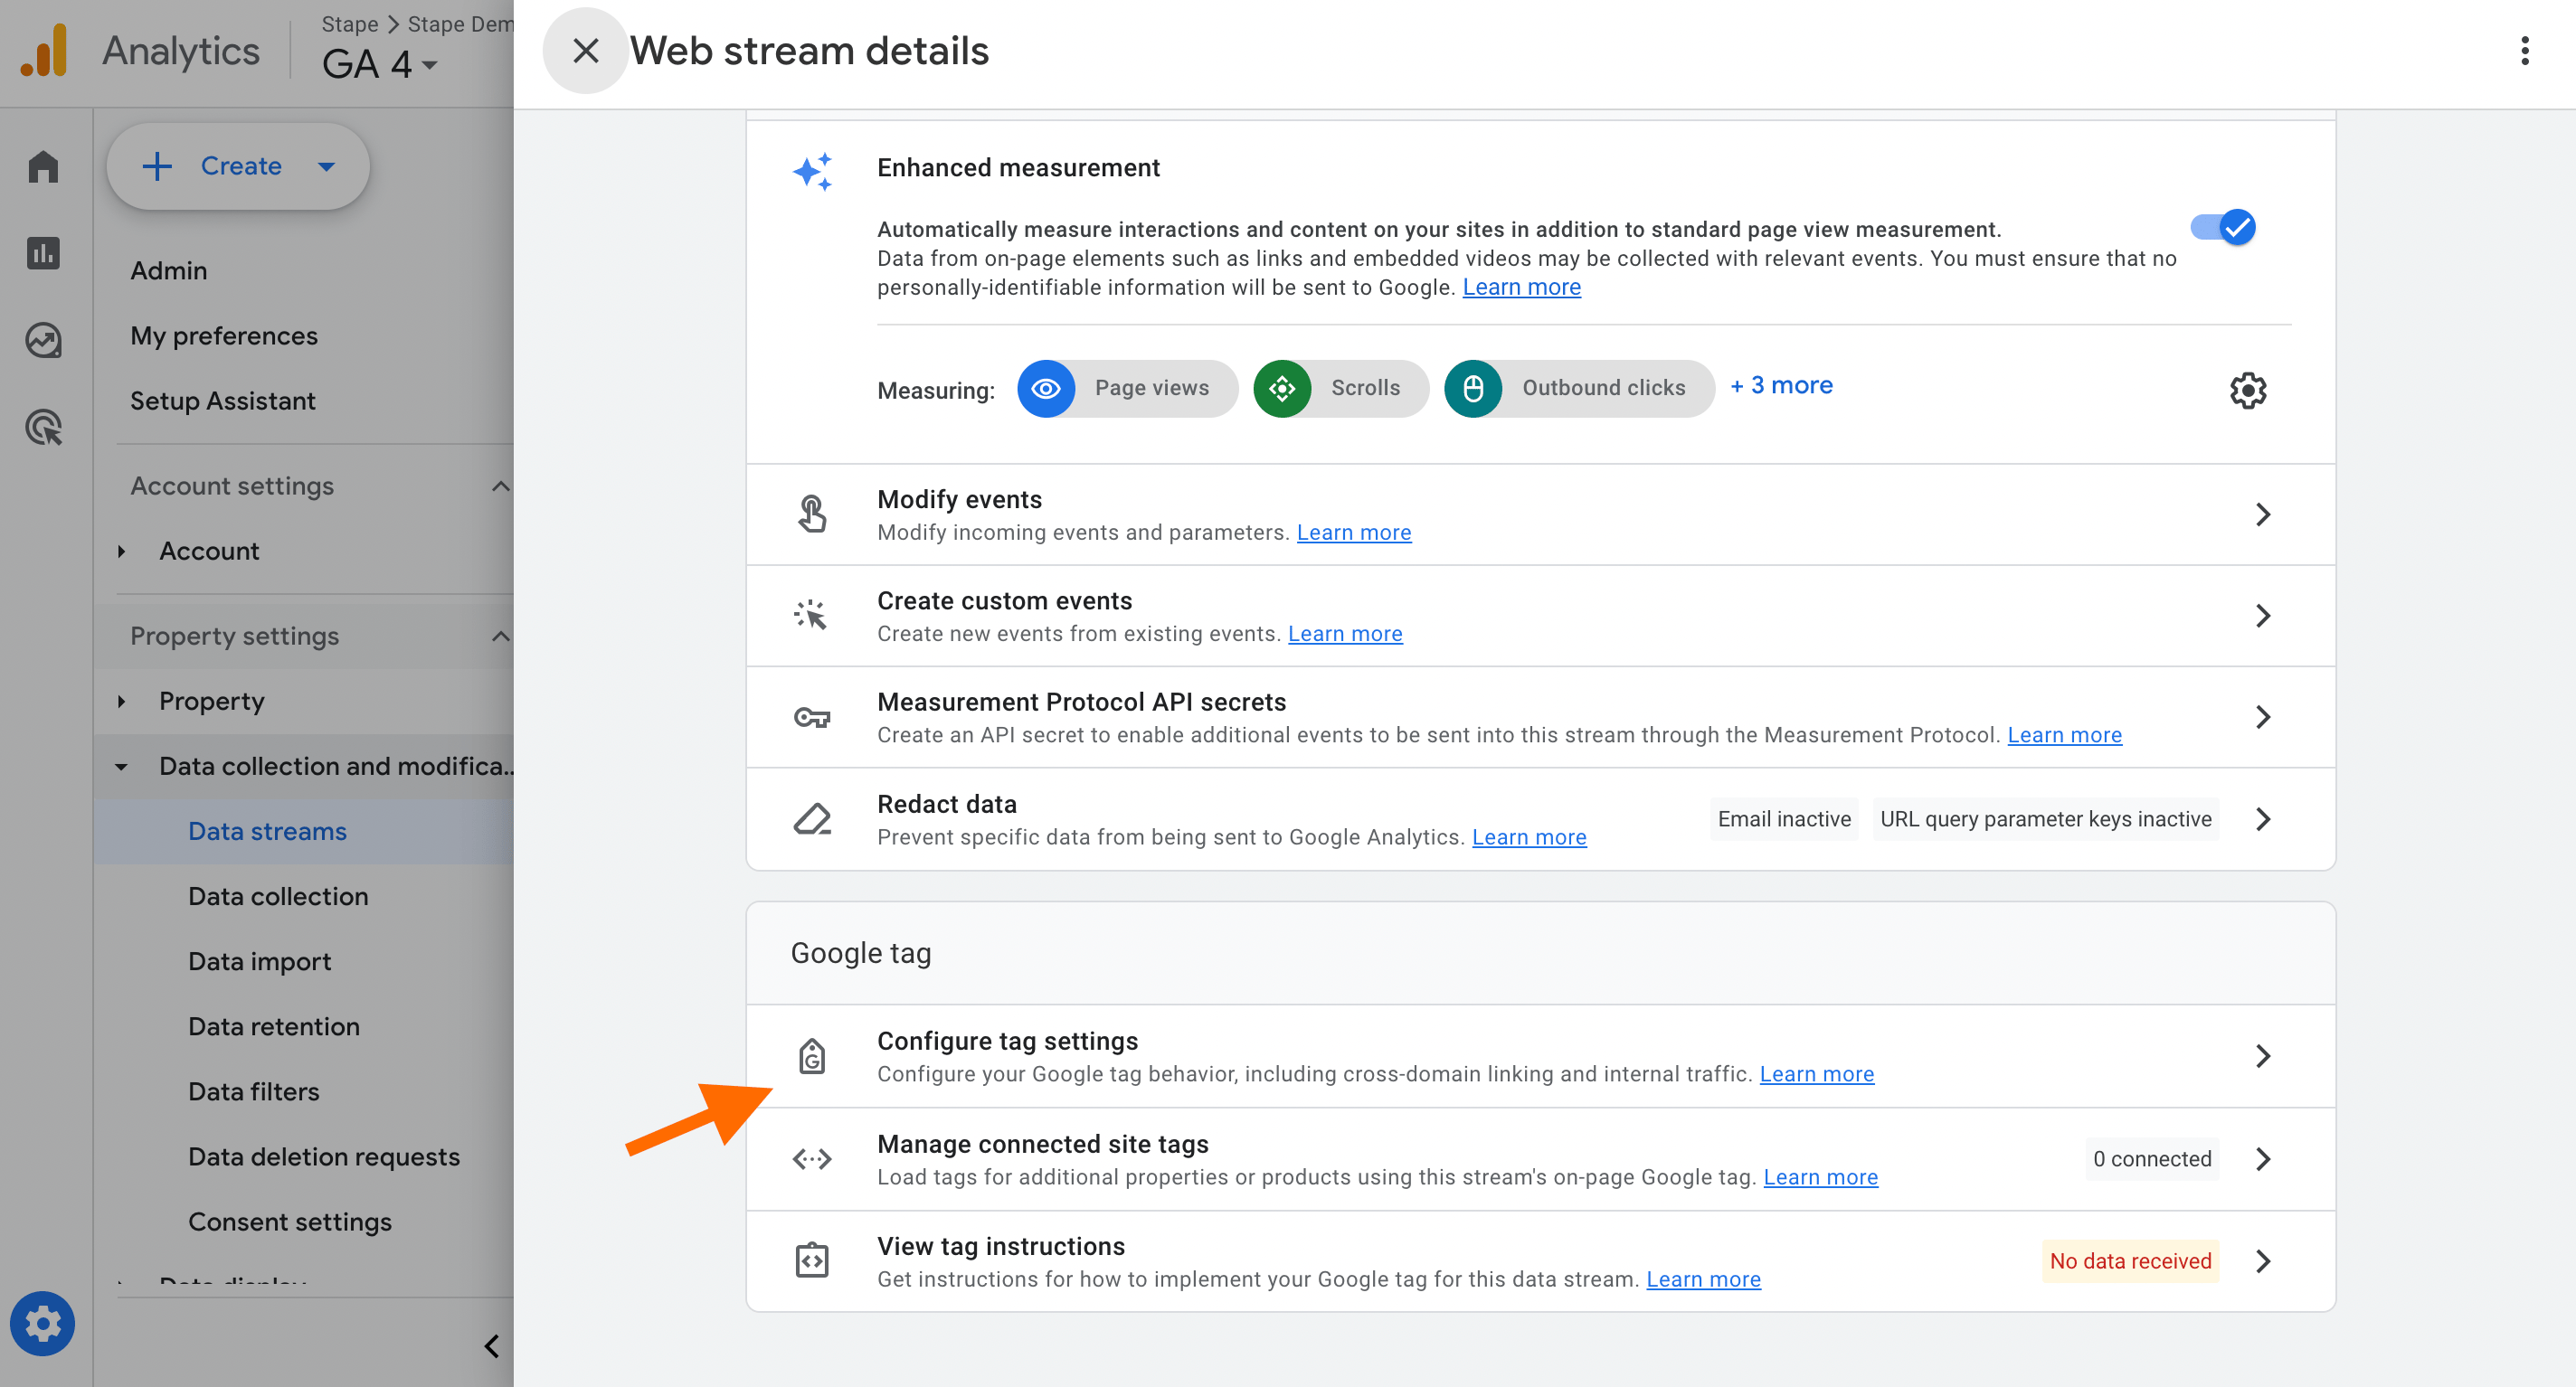Click the Redact data eraser icon
The height and width of the screenshot is (1387, 2576).
(x=812, y=819)
